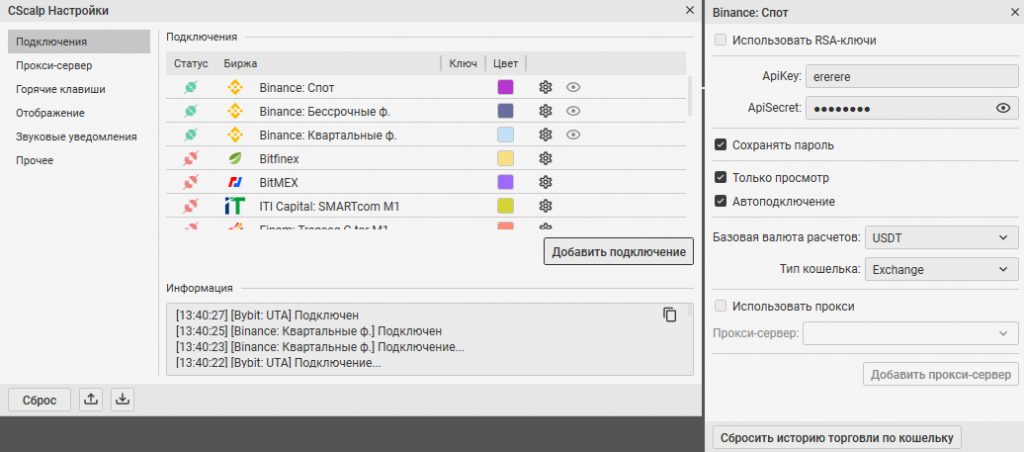Image resolution: width=1024 pixels, height=452 pixels.
Task: Select the Bitfinex row name
Action: (x=279, y=159)
